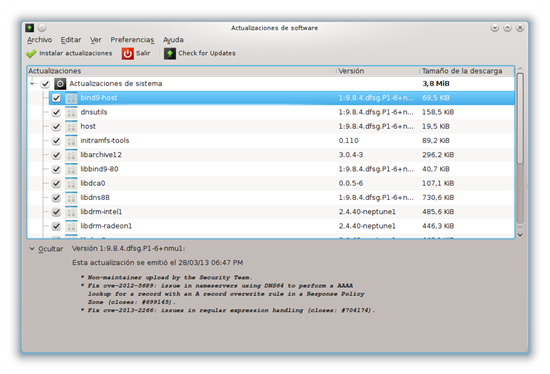Select the libdrm-radeon1 package name
Viewport: 550px width, 374px height.
106,226
